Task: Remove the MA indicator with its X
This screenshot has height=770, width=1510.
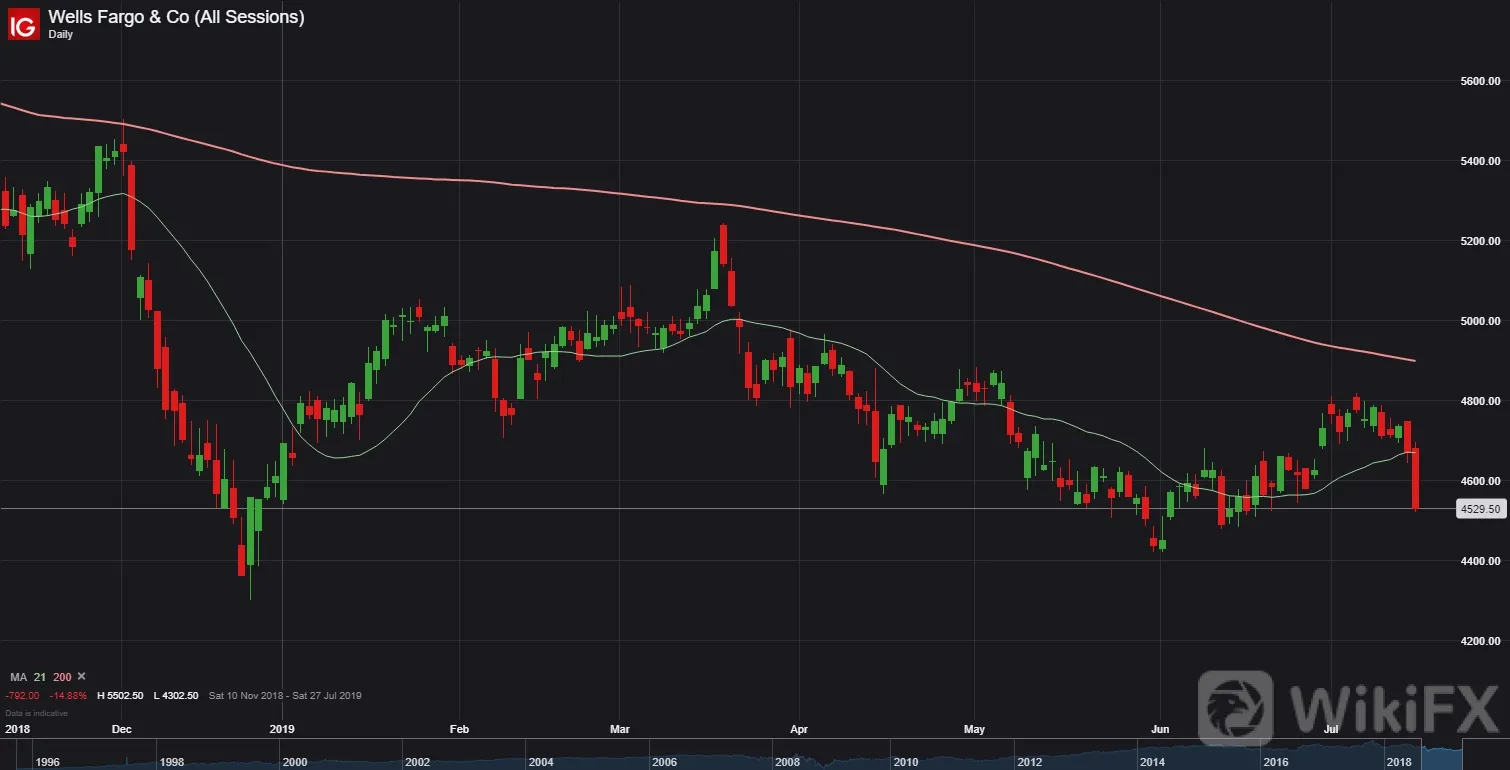Action: point(82,677)
